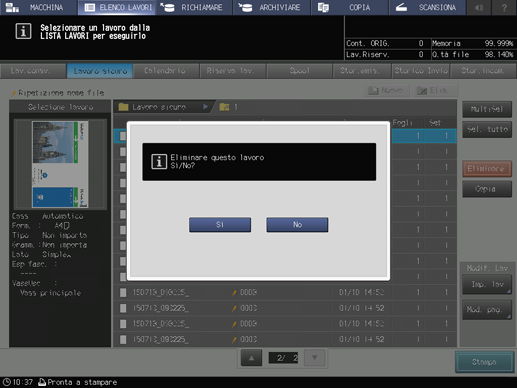Click the question mark help icon
Viewport: 517px width, 388px height.
click(504, 7)
